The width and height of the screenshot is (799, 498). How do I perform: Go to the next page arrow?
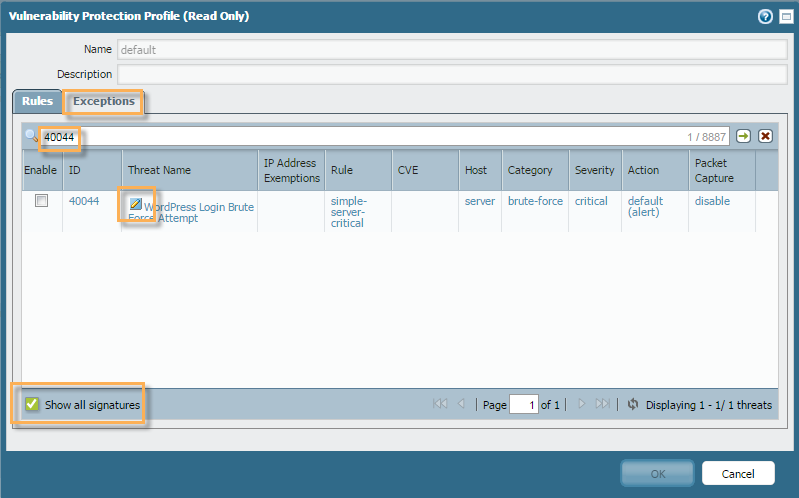(x=581, y=405)
